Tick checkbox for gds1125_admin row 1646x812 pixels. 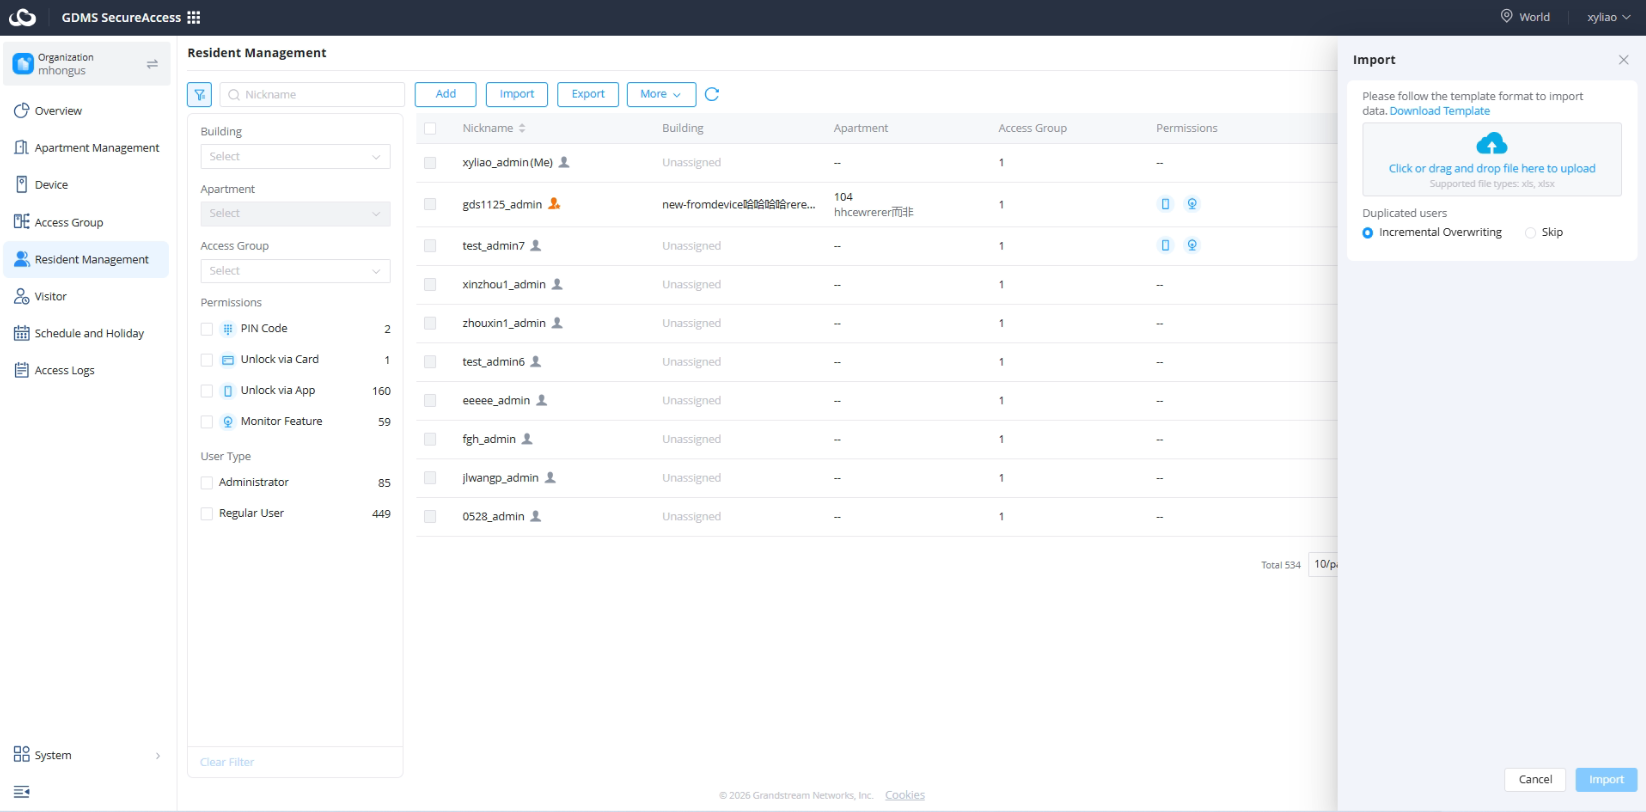tap(430, 204)
